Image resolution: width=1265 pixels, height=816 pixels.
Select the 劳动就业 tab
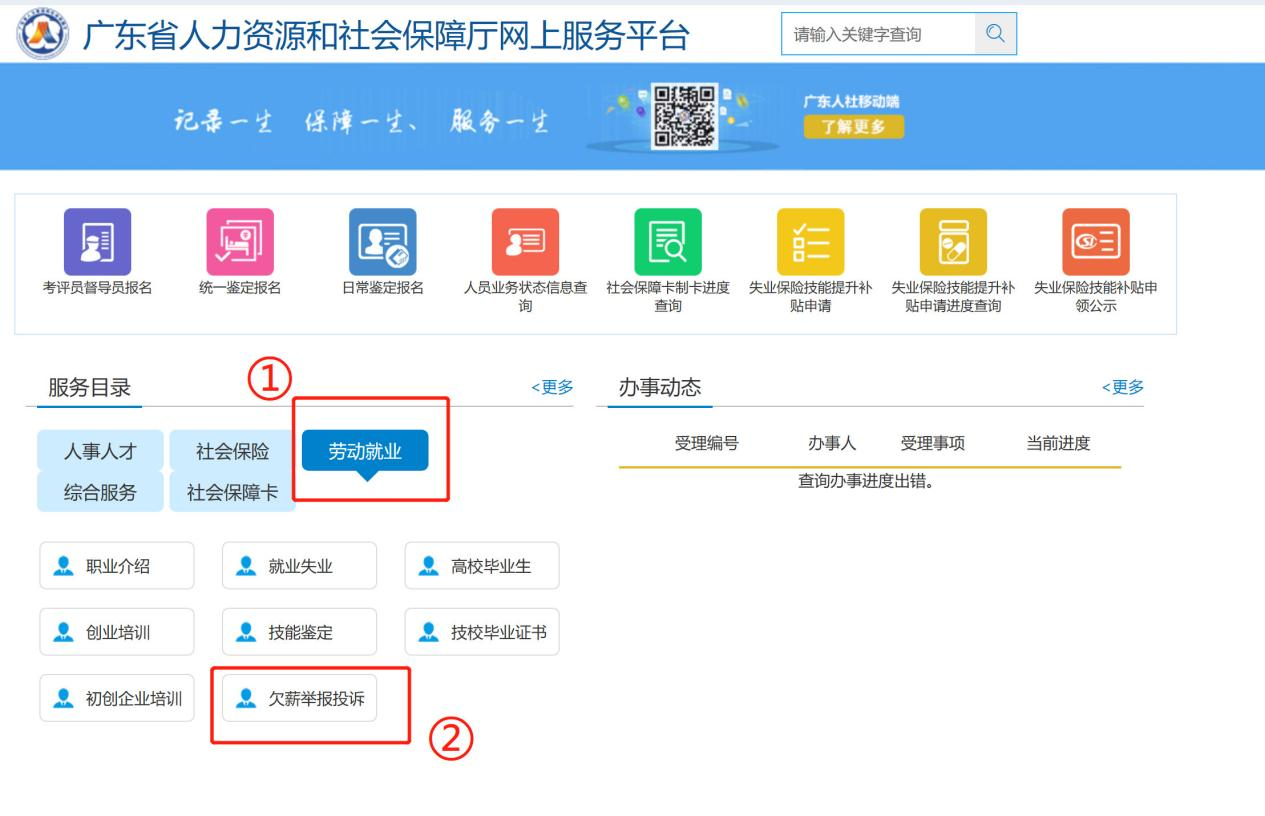tap(365, 451)
